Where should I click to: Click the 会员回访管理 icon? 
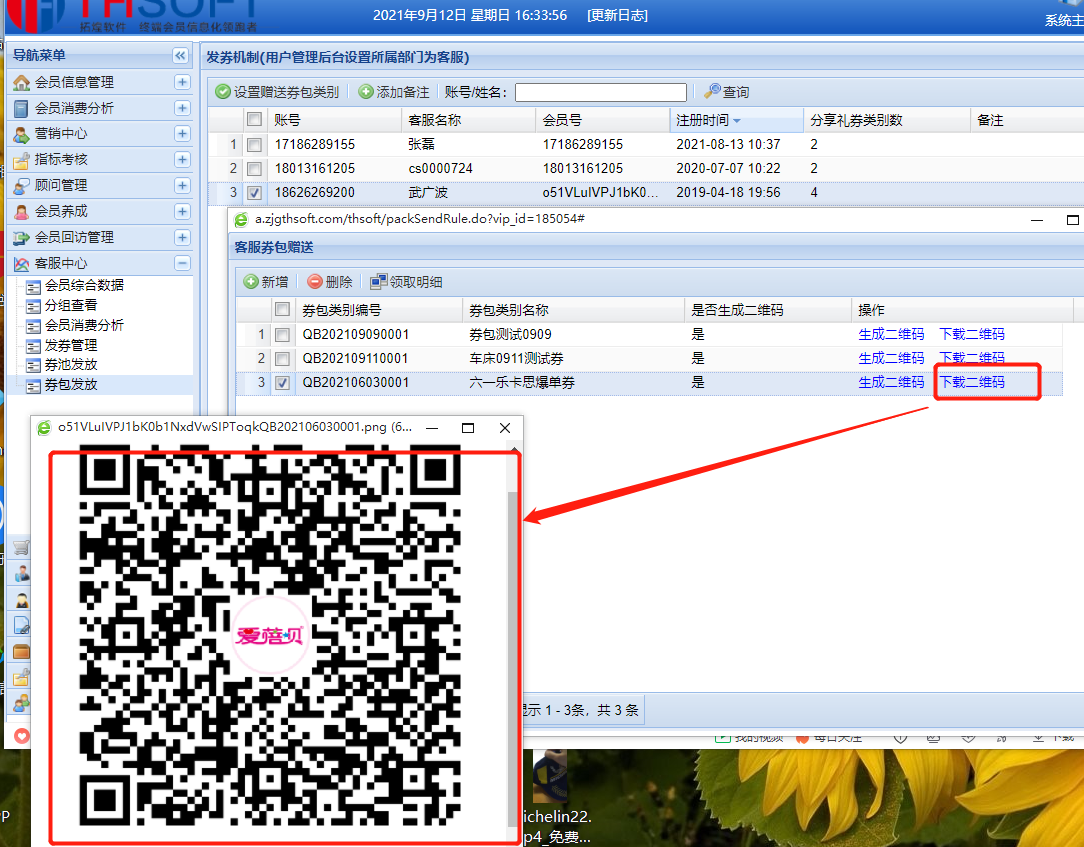tap(21, 238)
